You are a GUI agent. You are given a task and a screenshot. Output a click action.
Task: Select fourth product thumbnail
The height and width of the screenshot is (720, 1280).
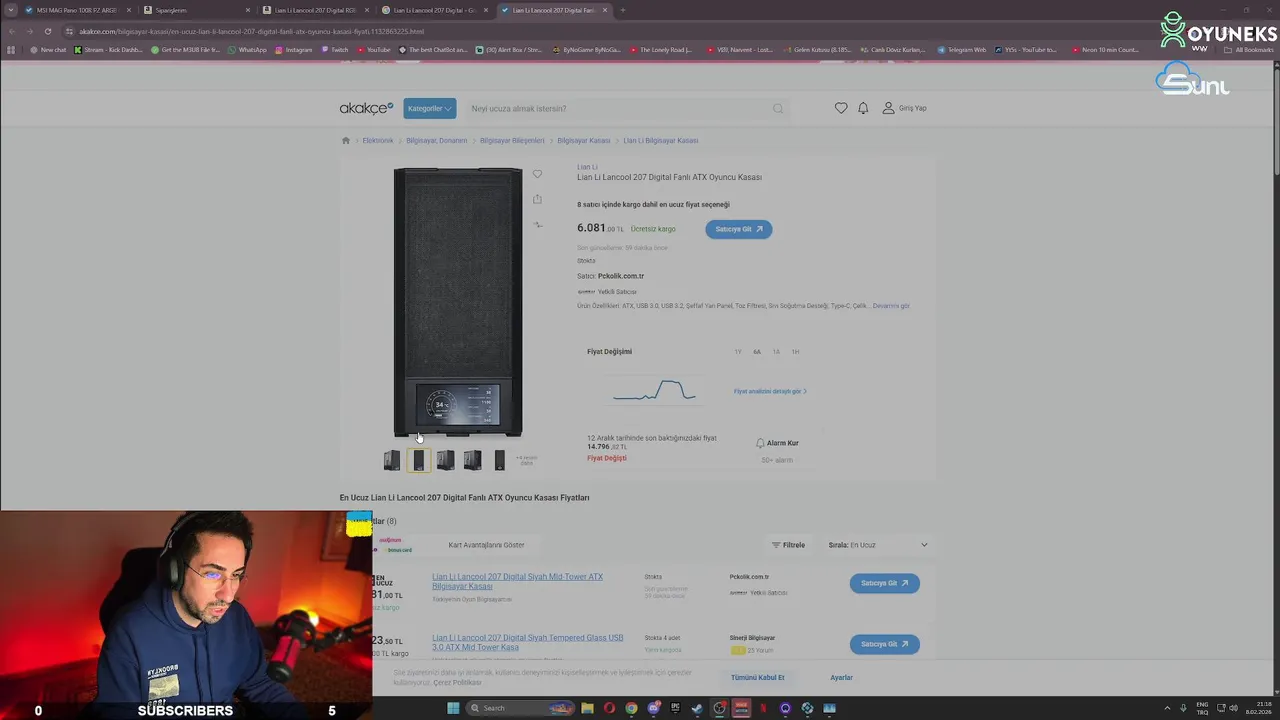pyautogui.click(x=472, y=460)
